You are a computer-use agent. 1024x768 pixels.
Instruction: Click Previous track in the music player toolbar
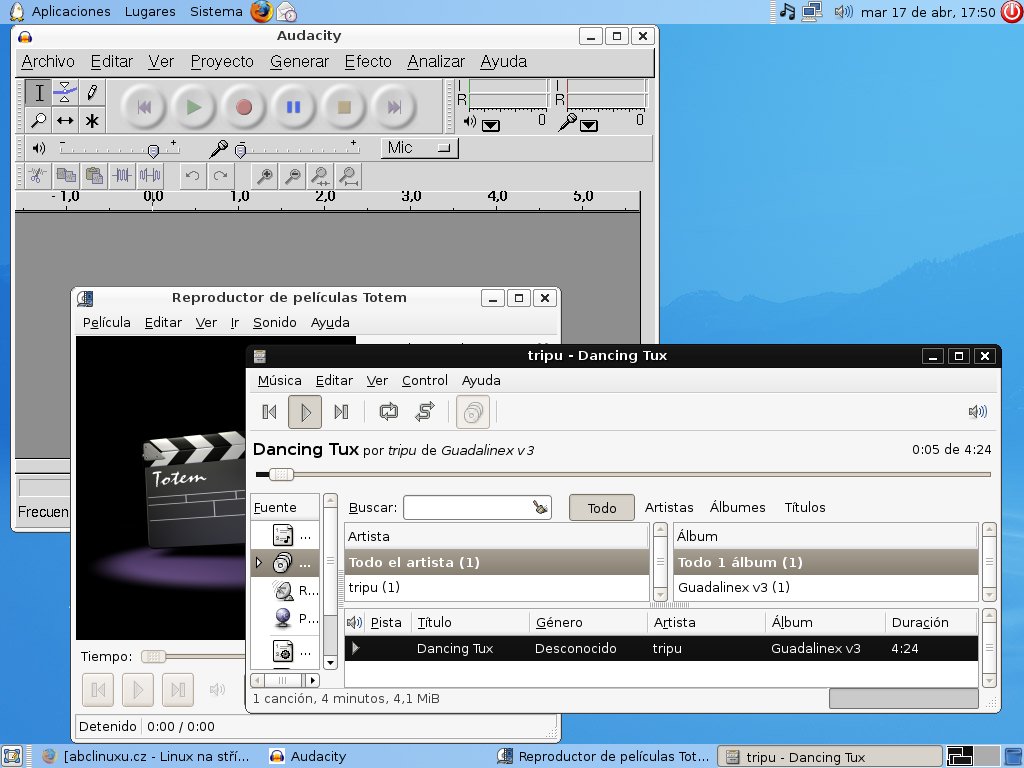(269, 412)
